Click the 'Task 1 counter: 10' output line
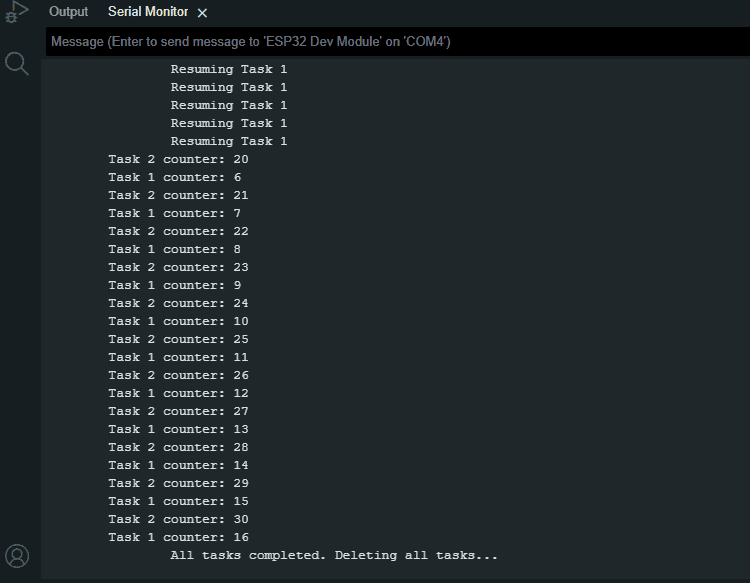This screenshot has width=750, height=583. [178, 321]
